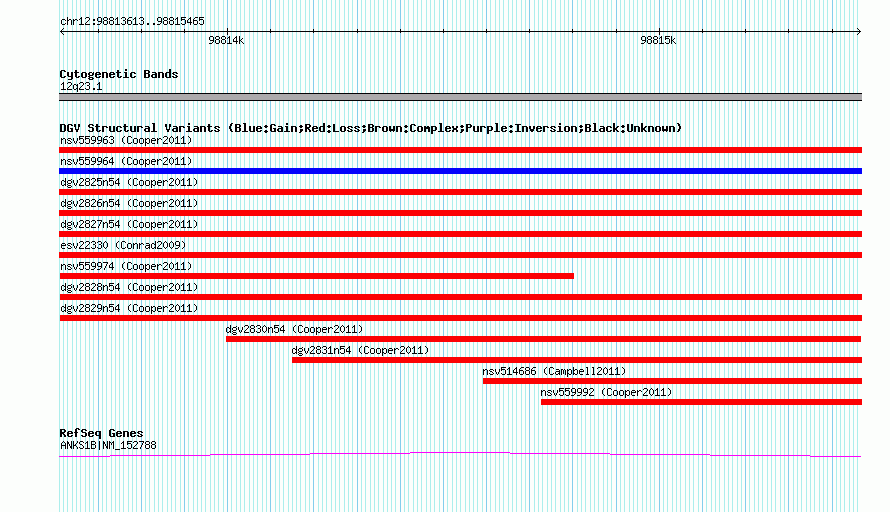Screen dimensions: 890x512
Task: Select the blue nsv559964 gain bar
Action: [x=460, y=171]
